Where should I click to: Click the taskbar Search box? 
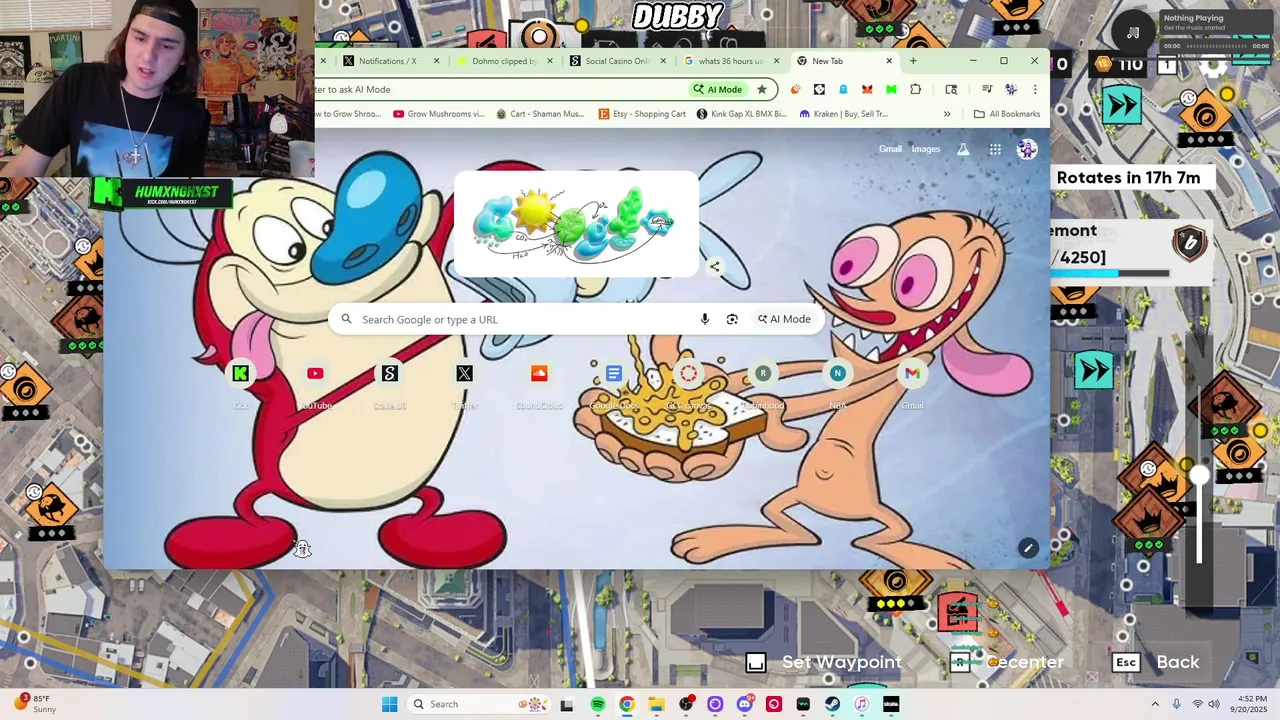pyautogui.click(x=480, y=704)
